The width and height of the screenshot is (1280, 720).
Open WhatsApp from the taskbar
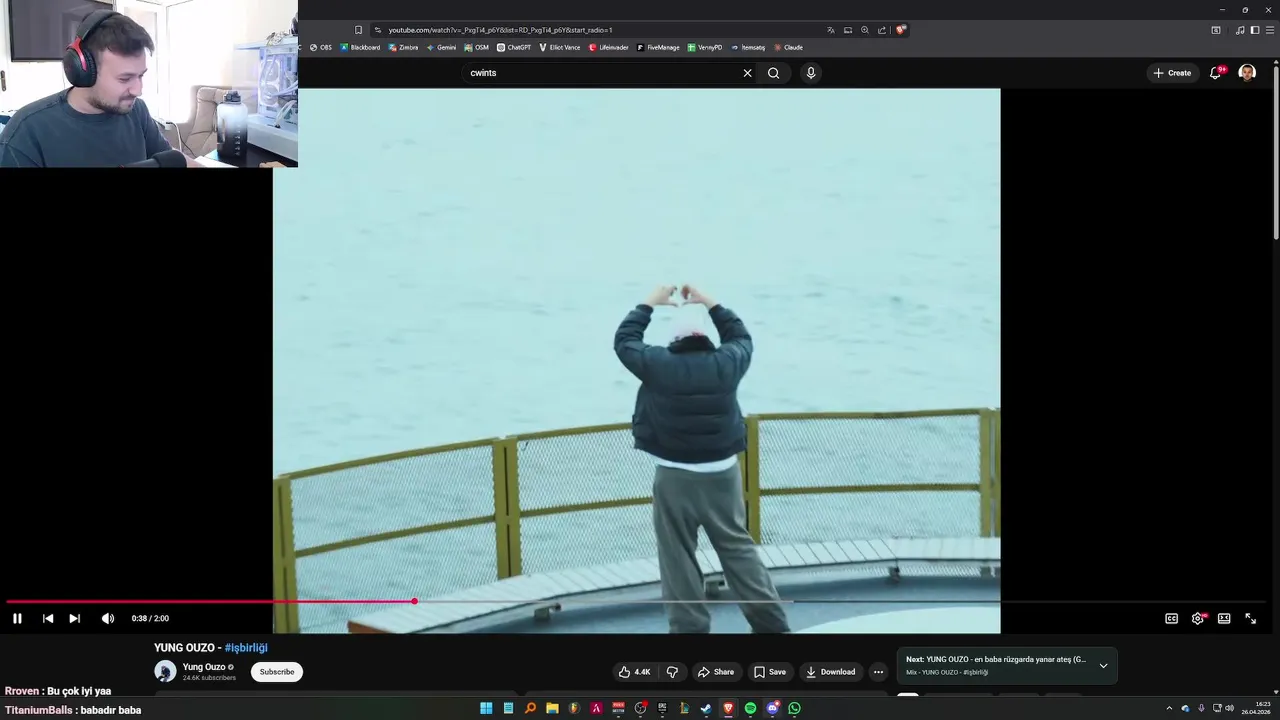tap(794, 708)
